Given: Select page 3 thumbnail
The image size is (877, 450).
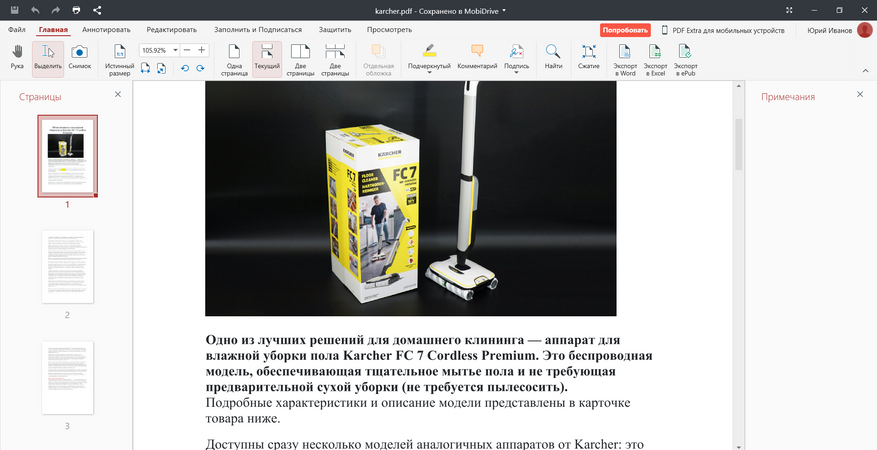Looking at the screenshot, I should (x=68, y=378).
